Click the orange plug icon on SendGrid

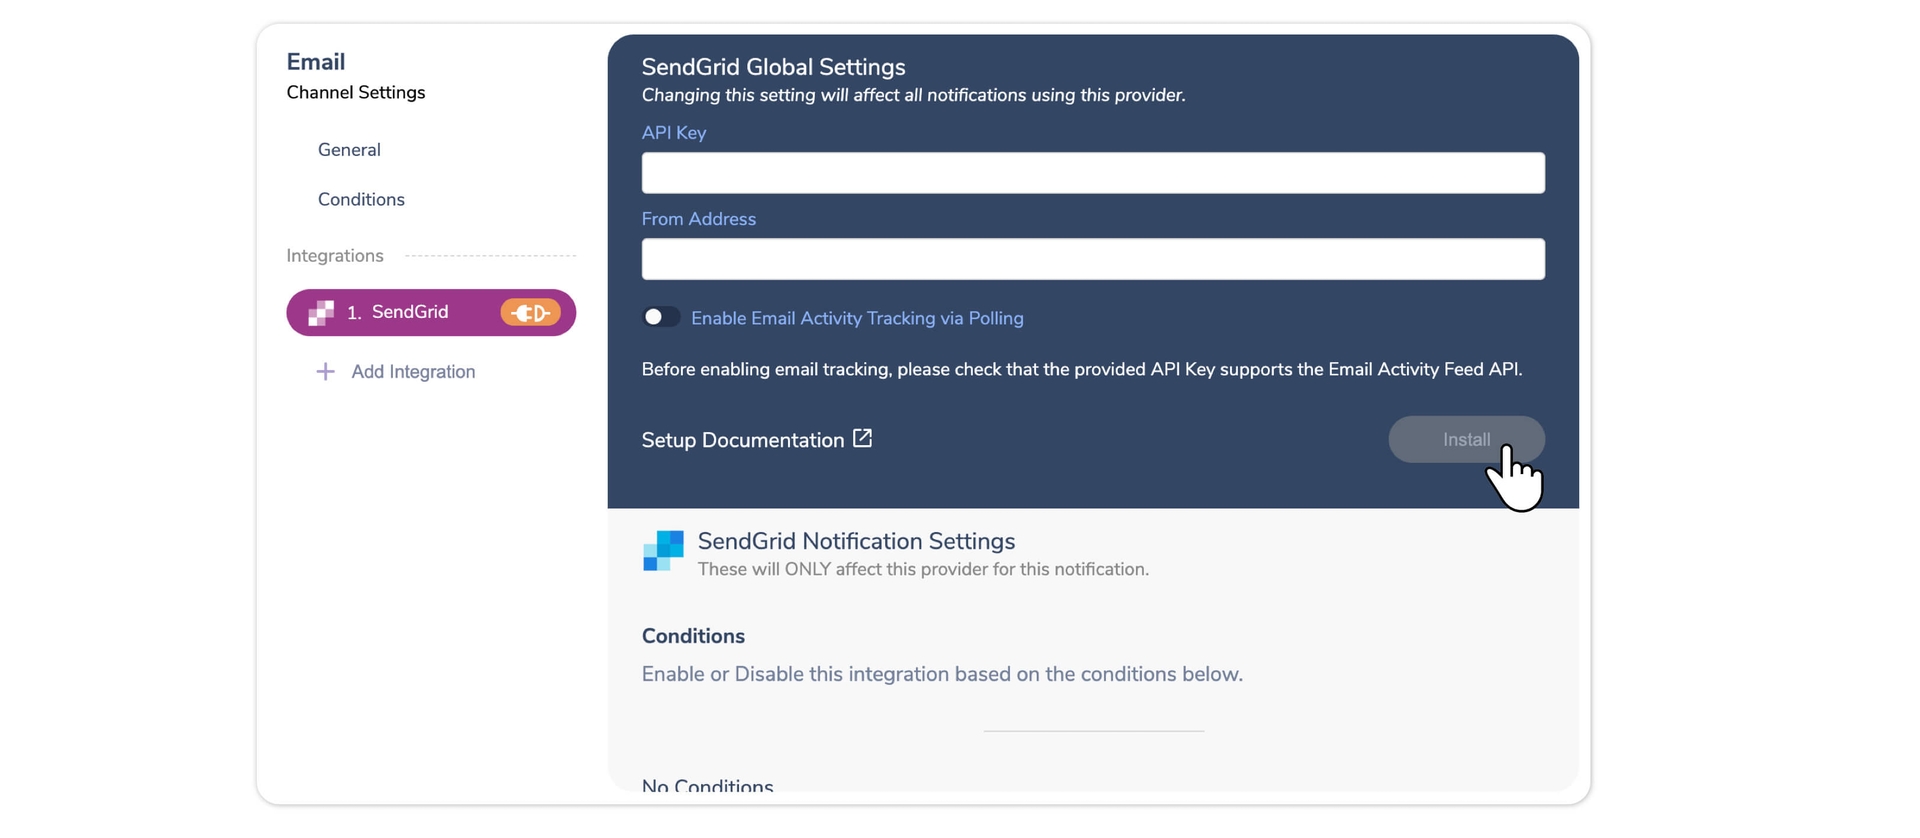click(x=530, y=313)
